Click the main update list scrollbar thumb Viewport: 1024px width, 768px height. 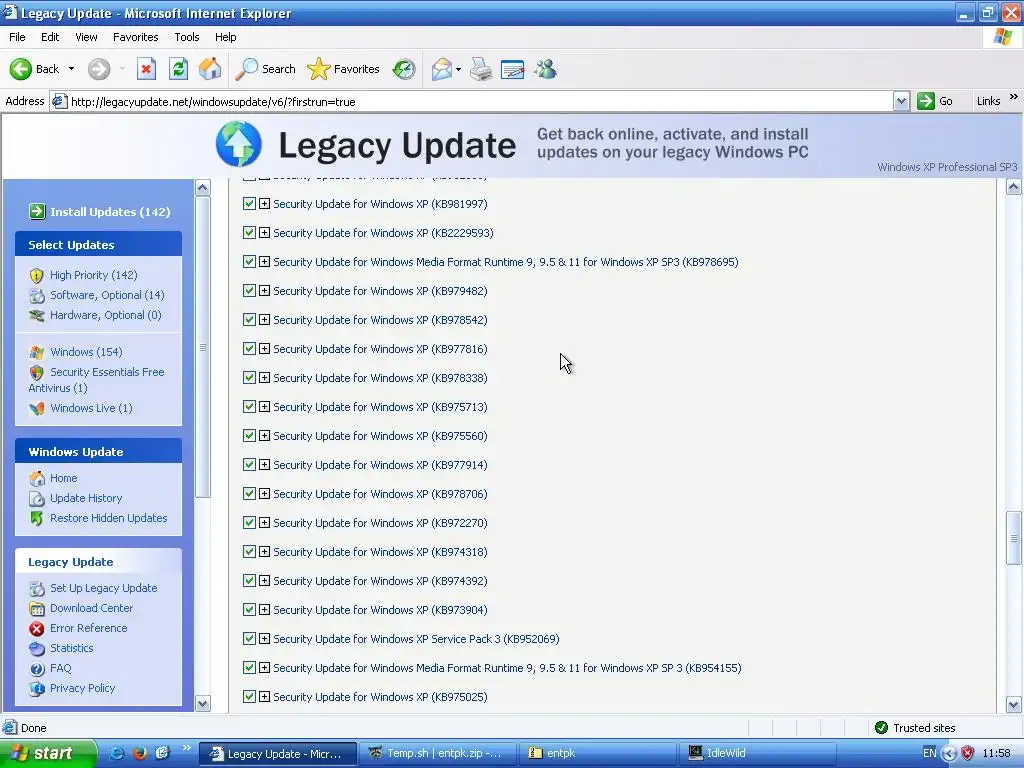1014,538
